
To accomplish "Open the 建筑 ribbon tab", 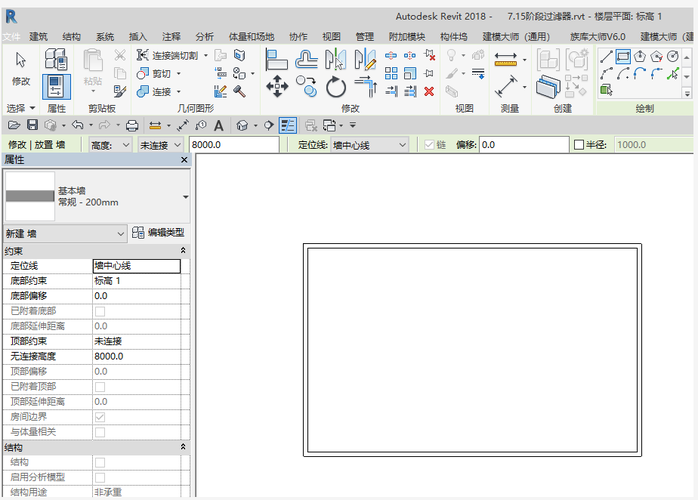I will click(x=38, y=37).
